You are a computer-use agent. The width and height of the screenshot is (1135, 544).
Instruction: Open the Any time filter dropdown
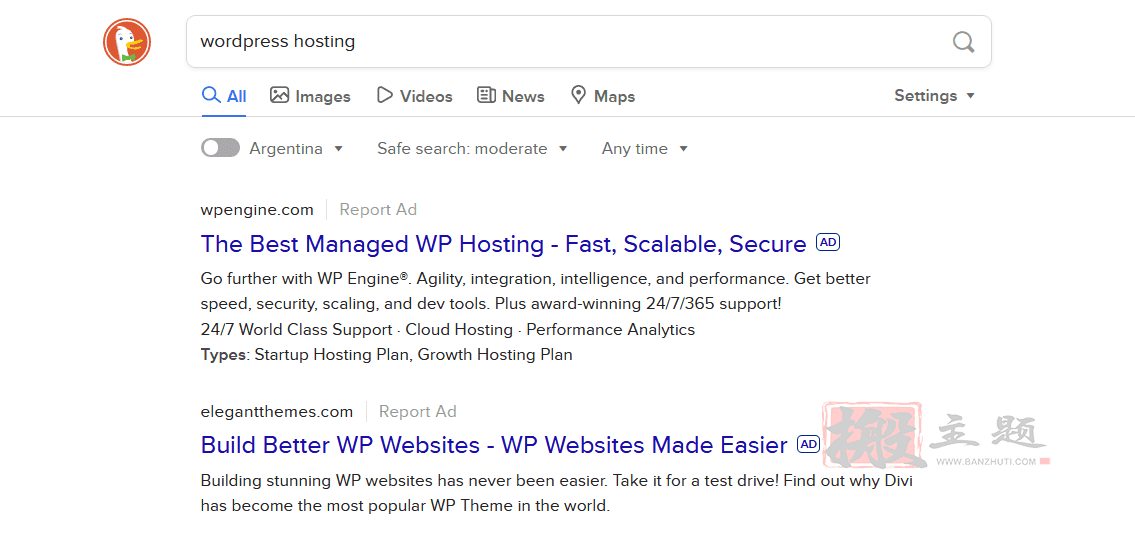pyautogui.click(x=645, y=148)
